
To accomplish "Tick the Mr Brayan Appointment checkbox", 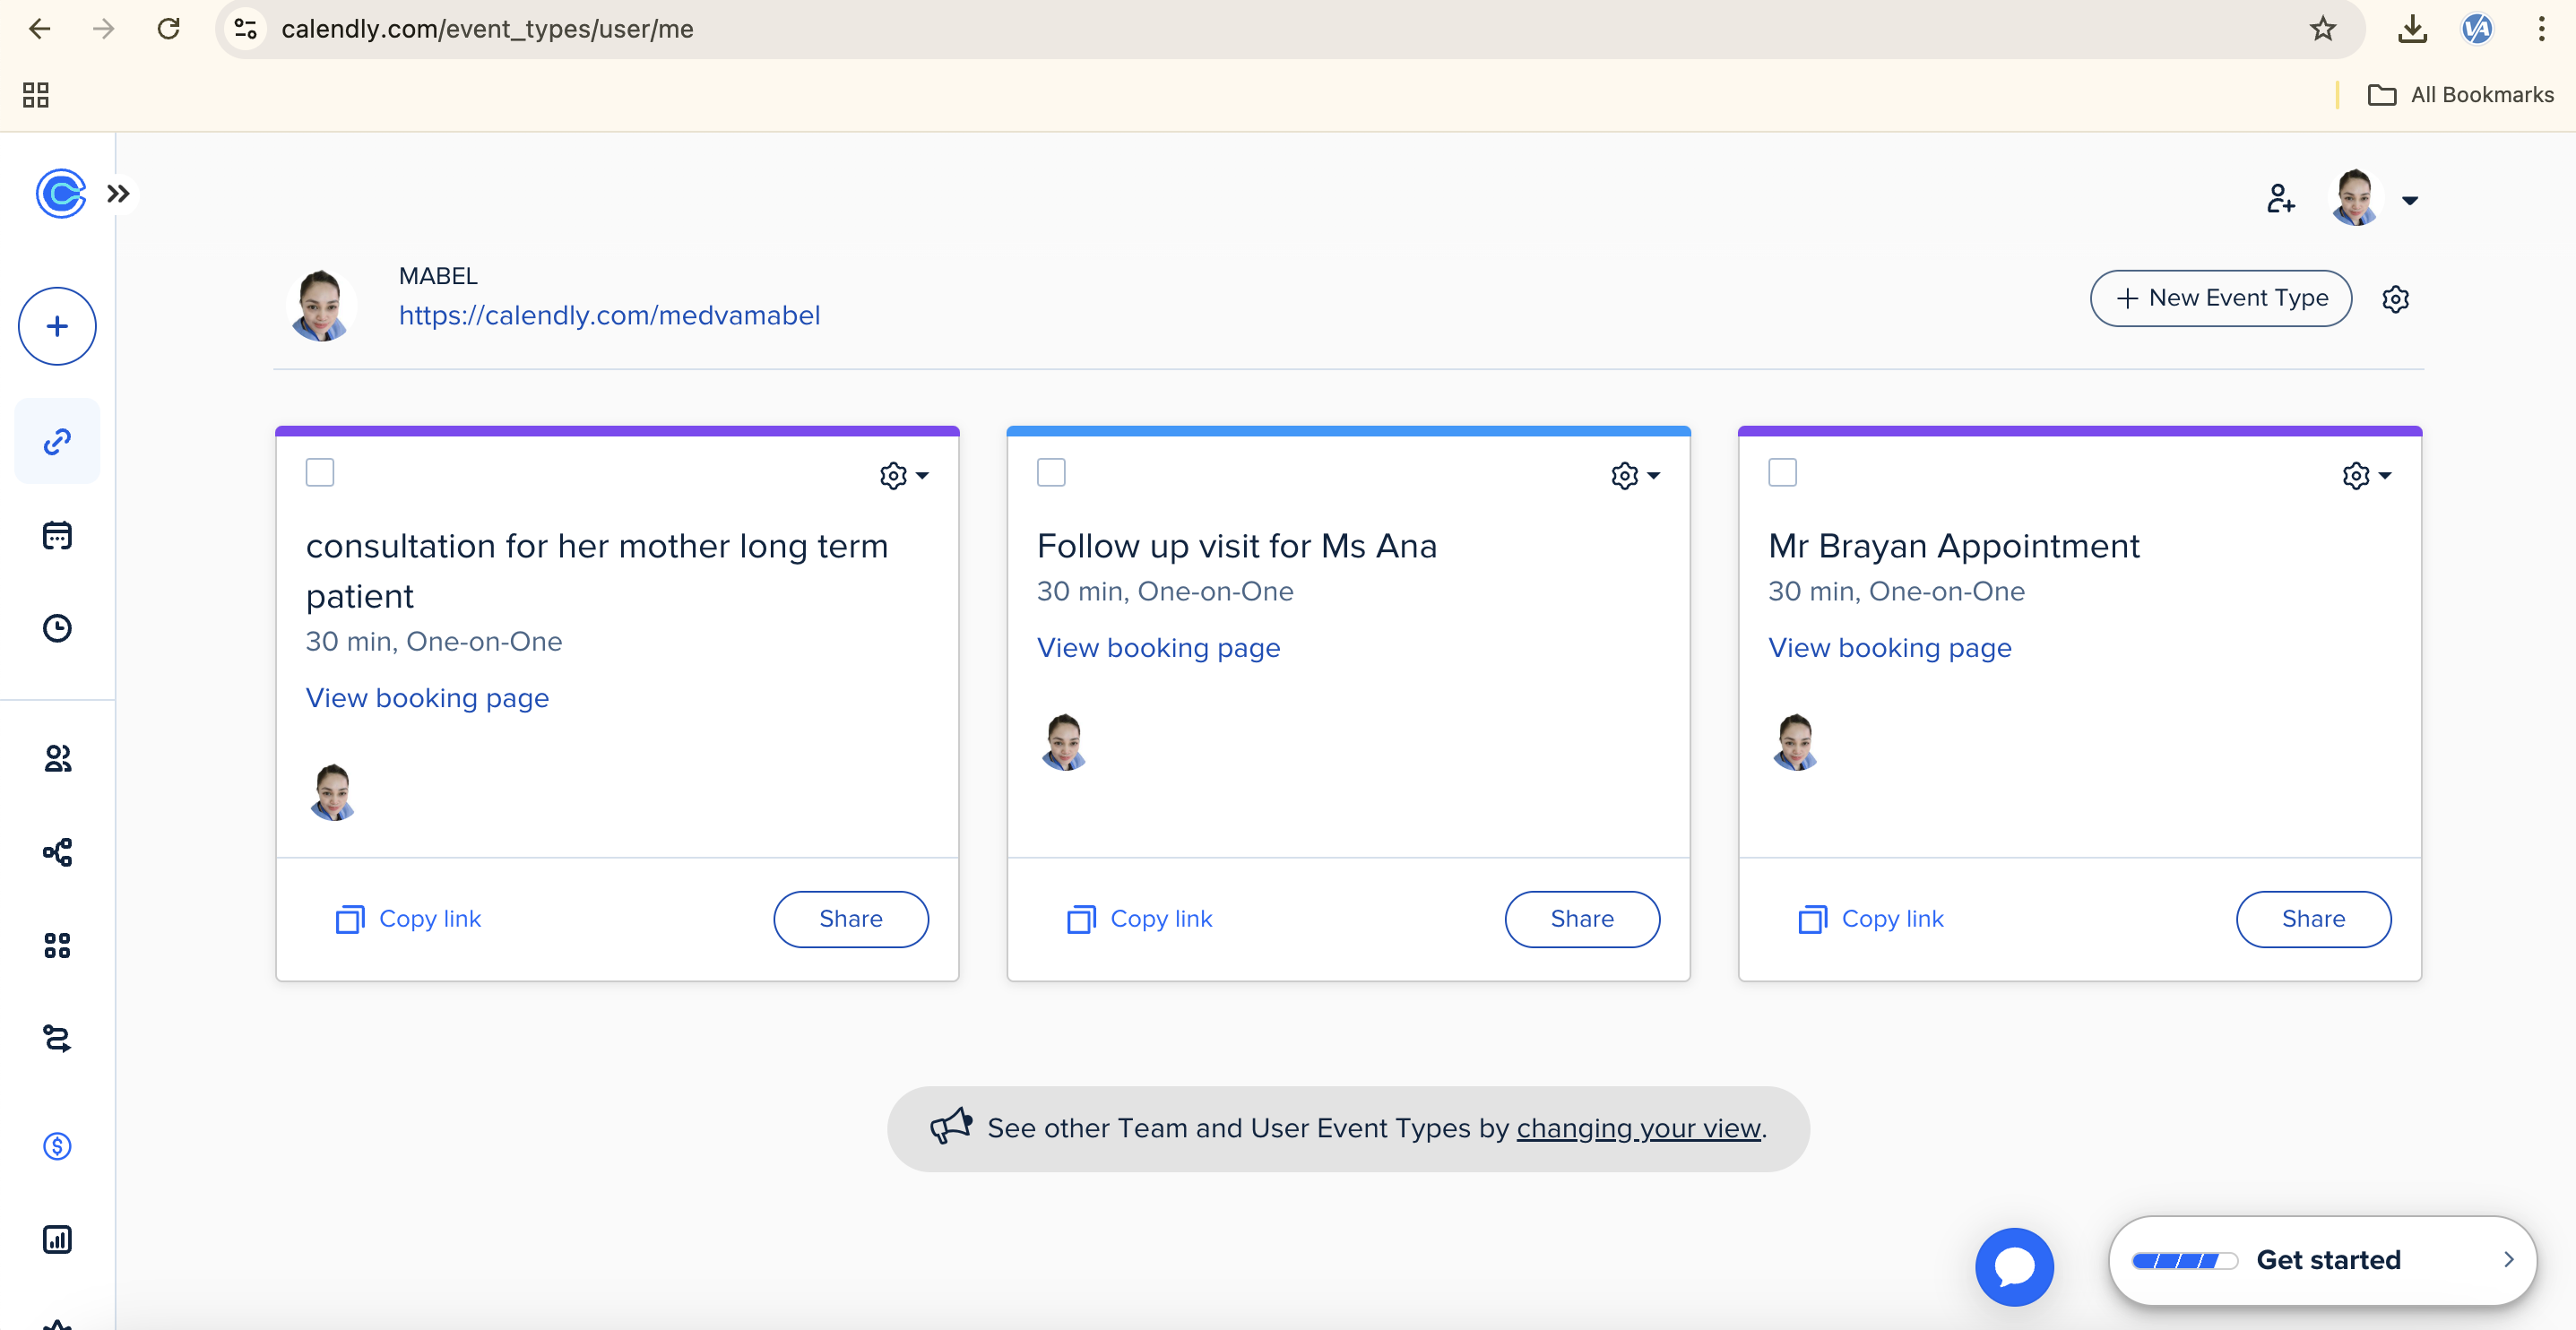I will pos(1782,472).
